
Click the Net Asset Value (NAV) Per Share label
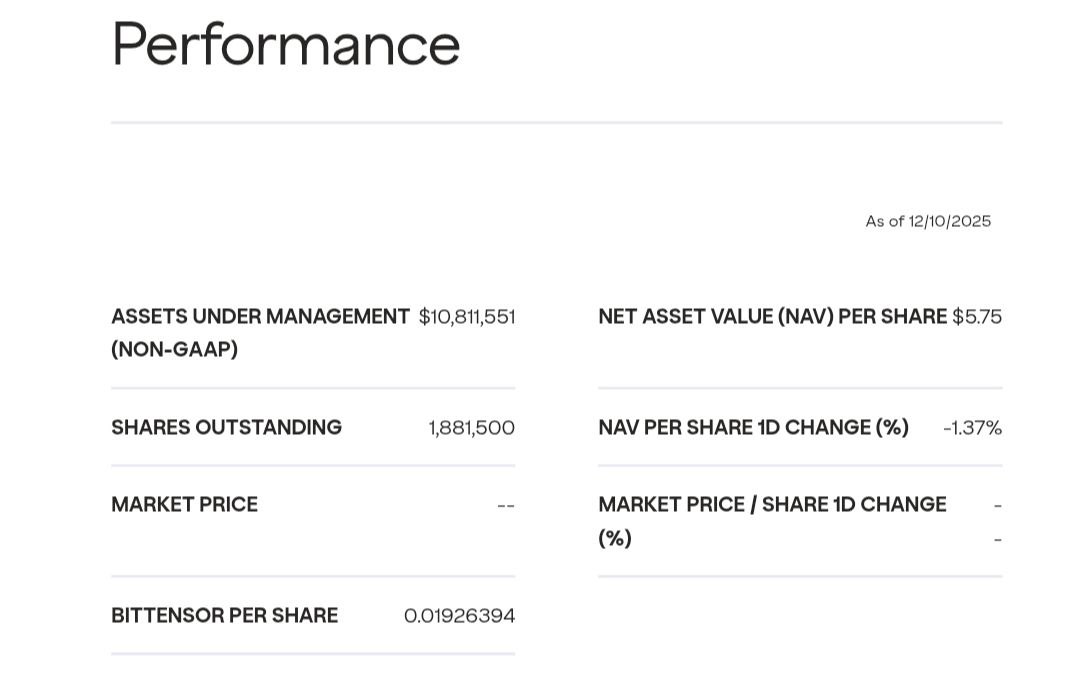[x=772, y=317]
